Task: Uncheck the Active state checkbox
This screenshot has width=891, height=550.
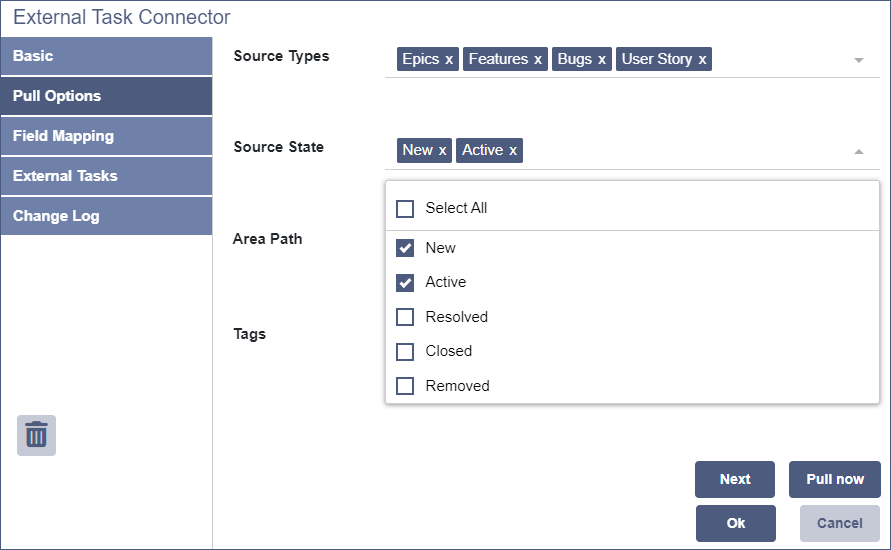Action: (405, 283)
